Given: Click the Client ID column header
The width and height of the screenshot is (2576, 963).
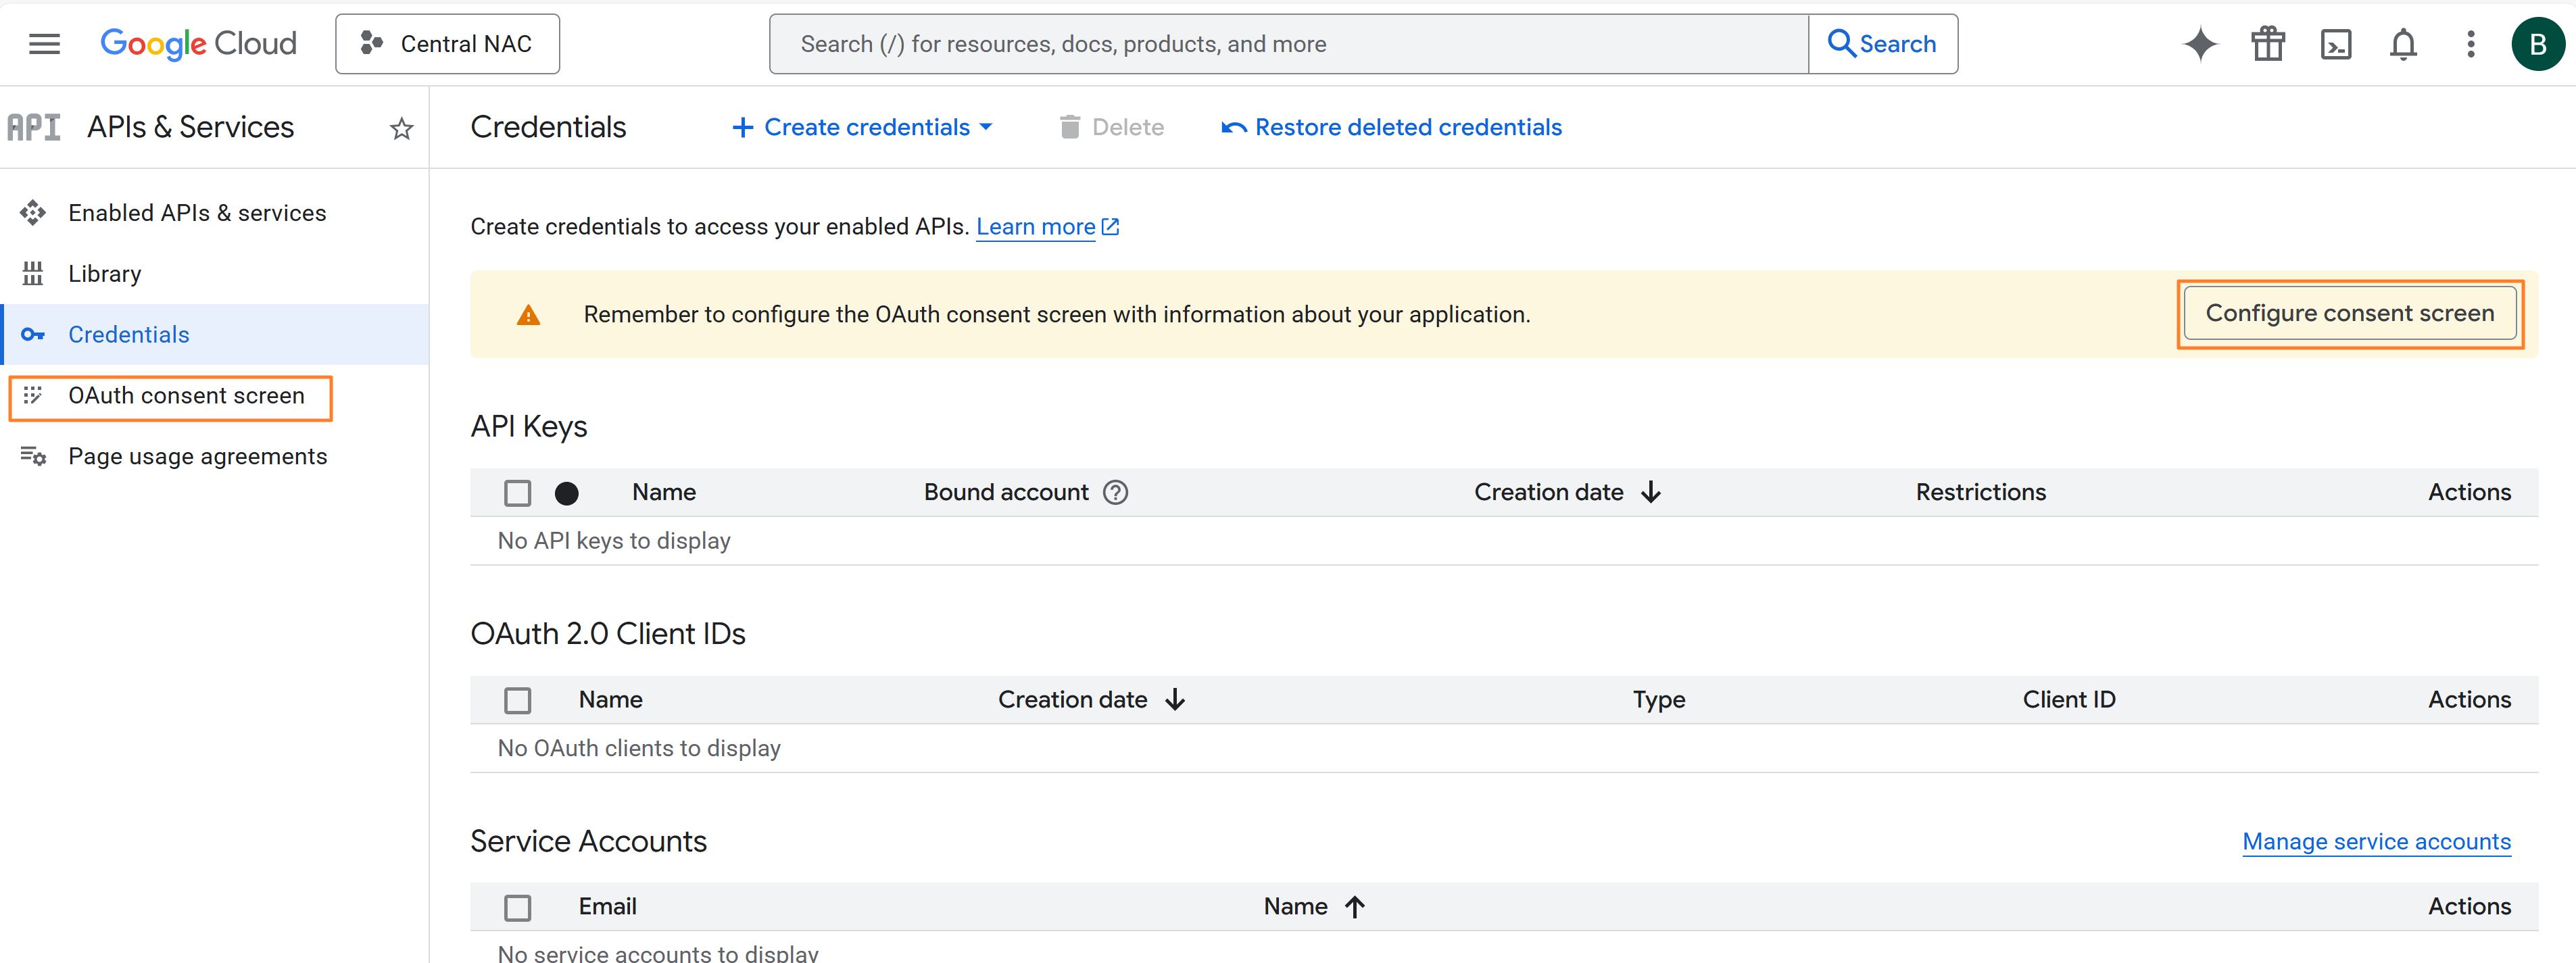Looking at the screenshot, I should [x=2069, y=699].
